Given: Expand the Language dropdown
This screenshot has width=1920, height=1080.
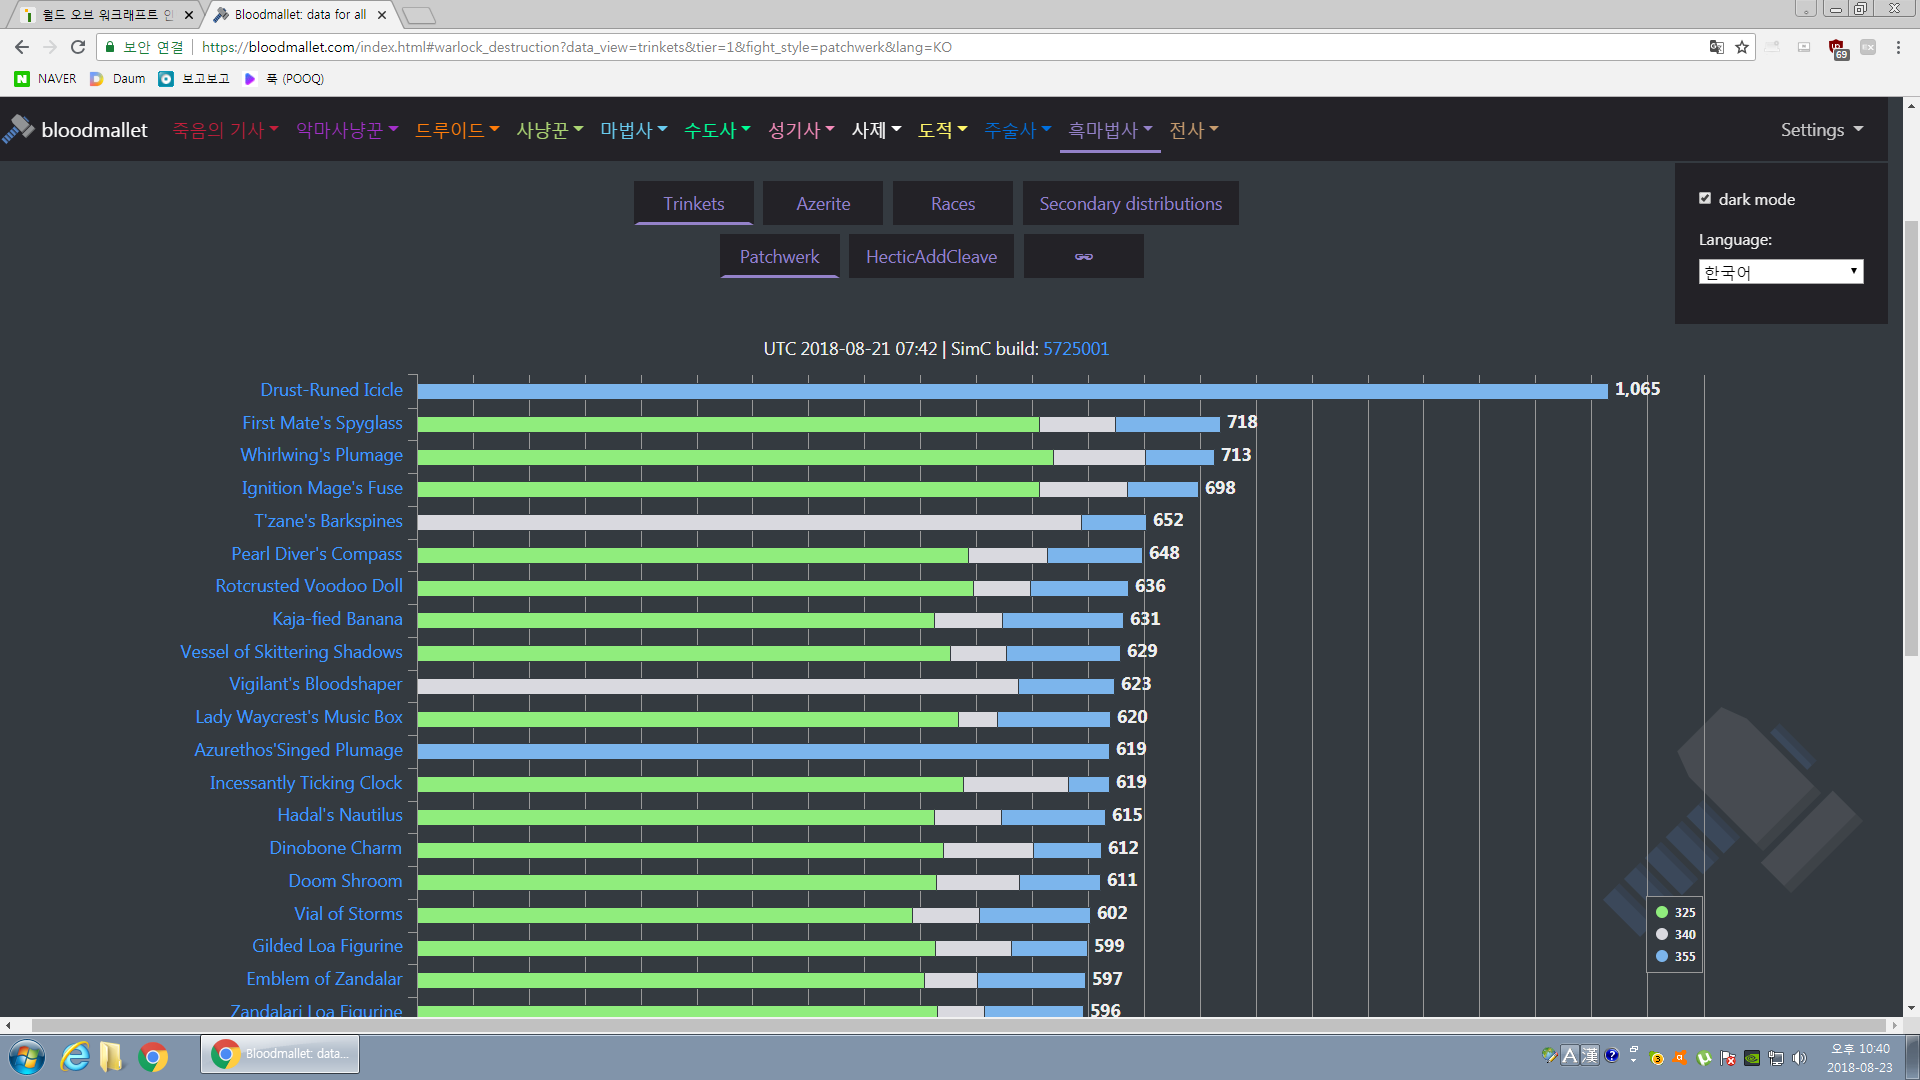Looking at the screenshot, I should pos(1780,272).
